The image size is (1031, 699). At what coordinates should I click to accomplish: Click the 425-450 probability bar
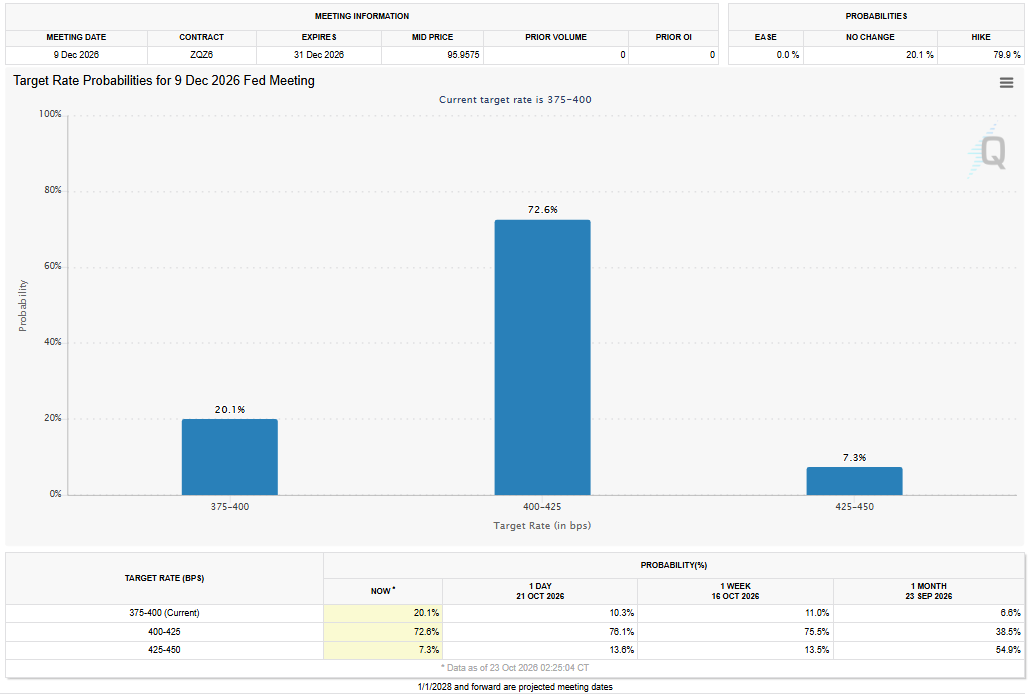pyautogui.click(x=854, y=481)
